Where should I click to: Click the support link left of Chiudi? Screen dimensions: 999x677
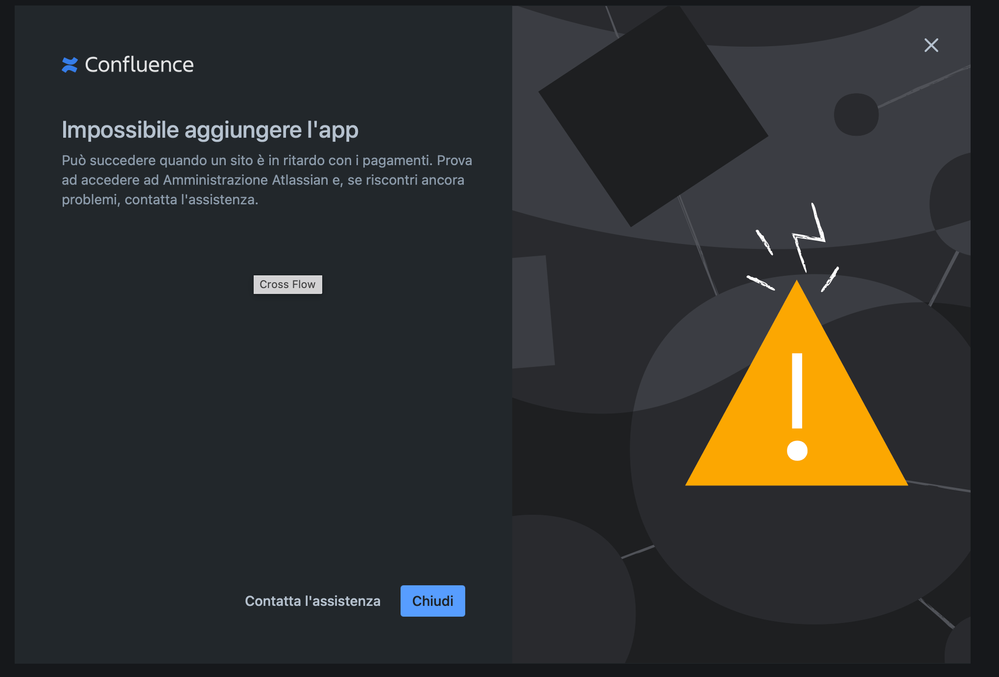312,601
